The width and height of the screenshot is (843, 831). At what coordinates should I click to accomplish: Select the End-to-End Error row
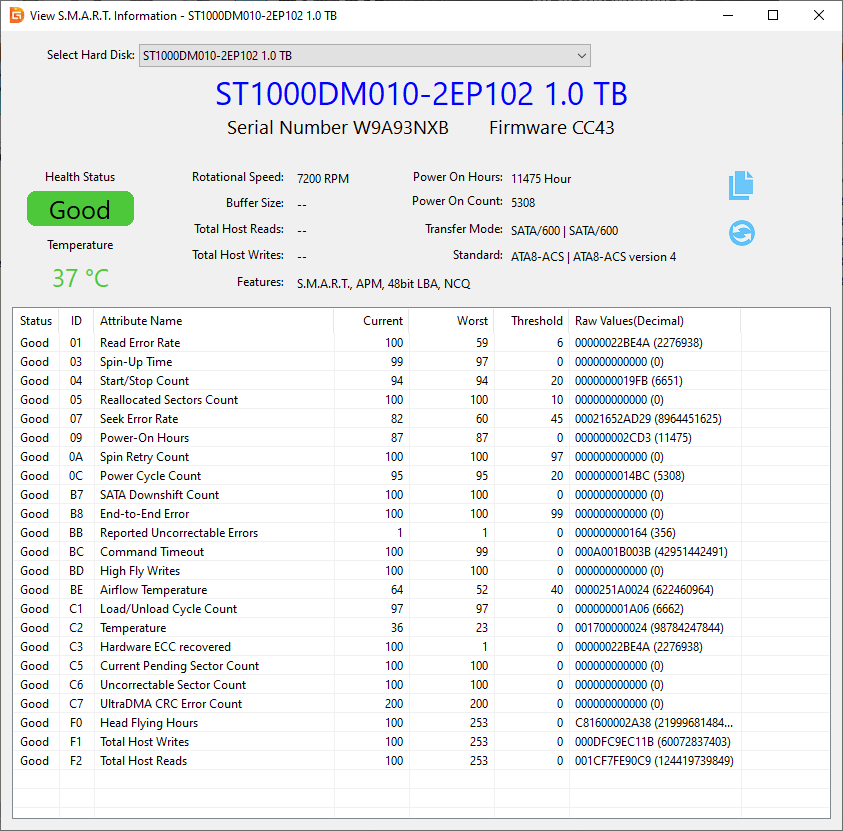click(422, 514)
